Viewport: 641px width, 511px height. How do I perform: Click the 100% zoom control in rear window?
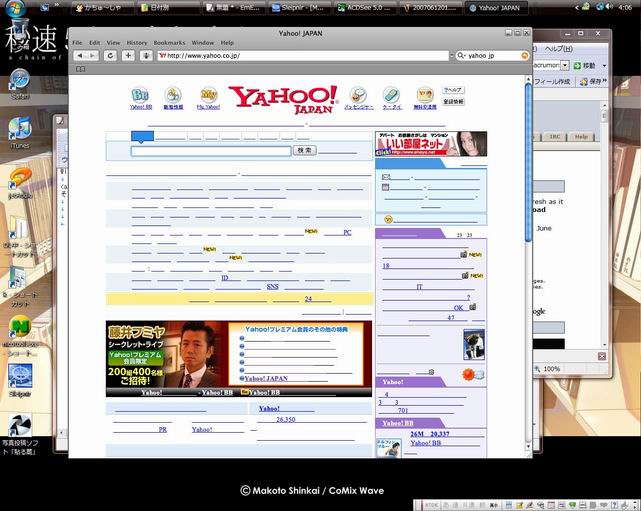[x=548, y=369]
